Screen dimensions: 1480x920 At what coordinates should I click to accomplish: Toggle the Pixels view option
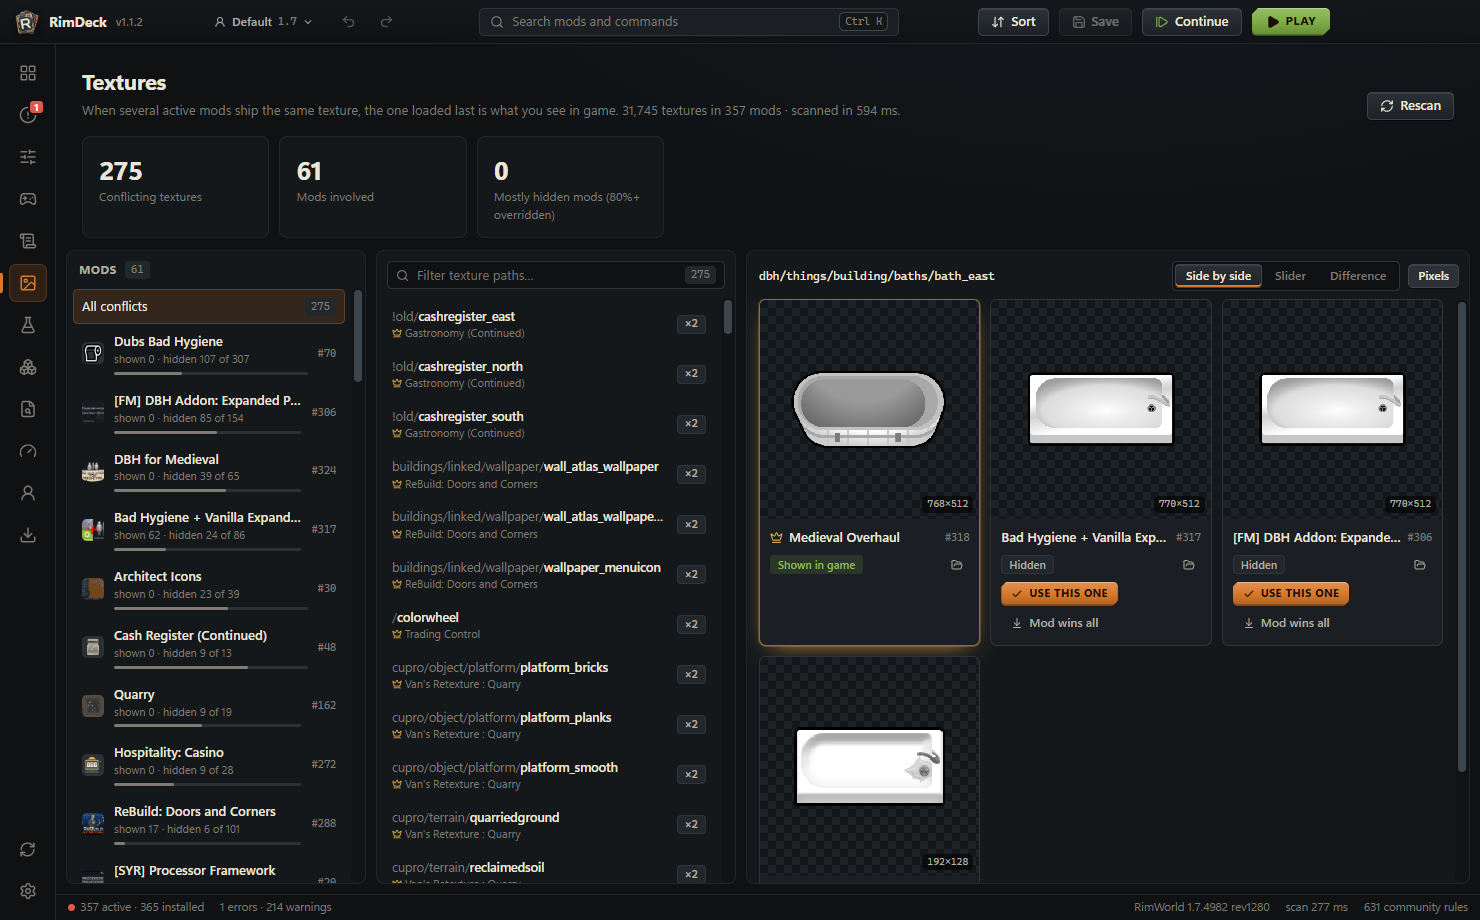pyautogui.click(x=1433, y=276)
